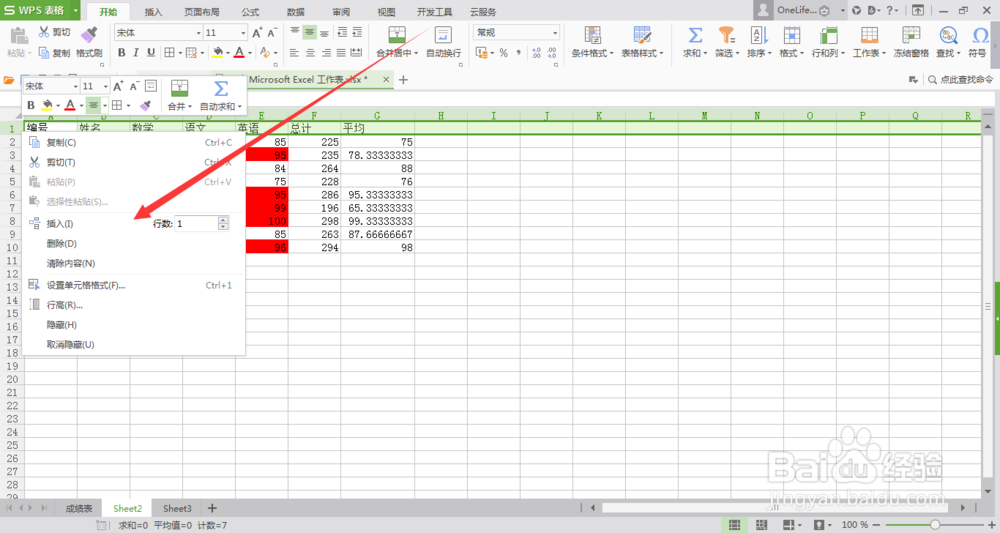Open Conditional Formatting (条件格式) icon
Viewport: 1000px width, 533px height.
pos(592,36)
